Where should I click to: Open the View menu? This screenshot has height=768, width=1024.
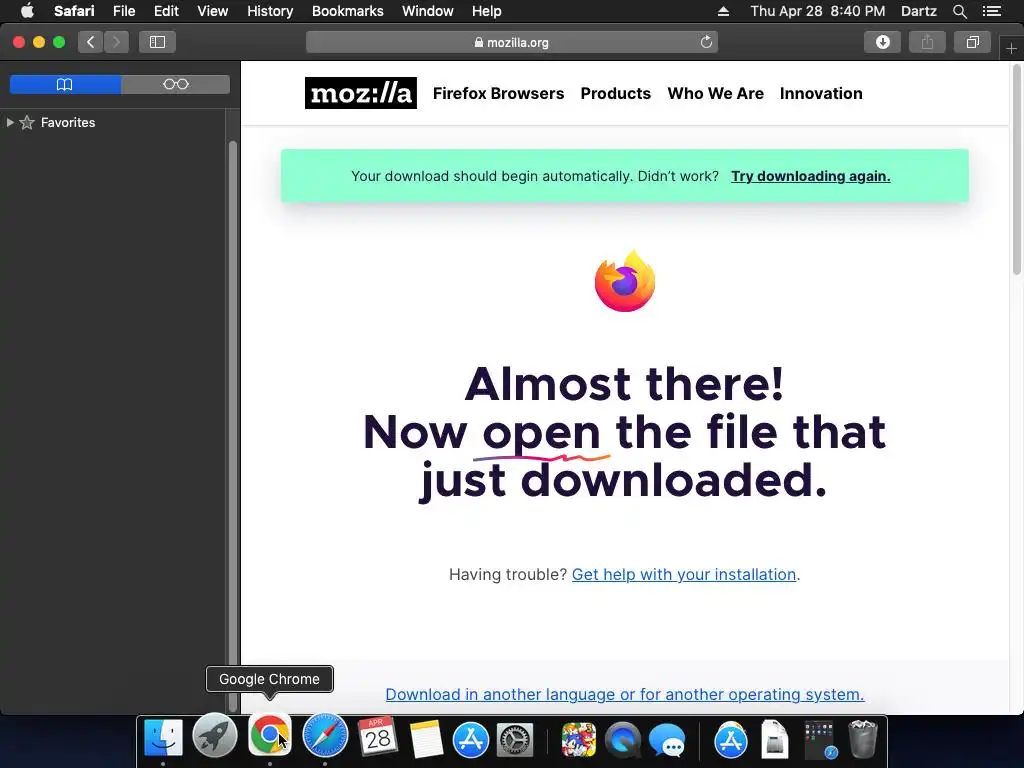coord(212,11)
